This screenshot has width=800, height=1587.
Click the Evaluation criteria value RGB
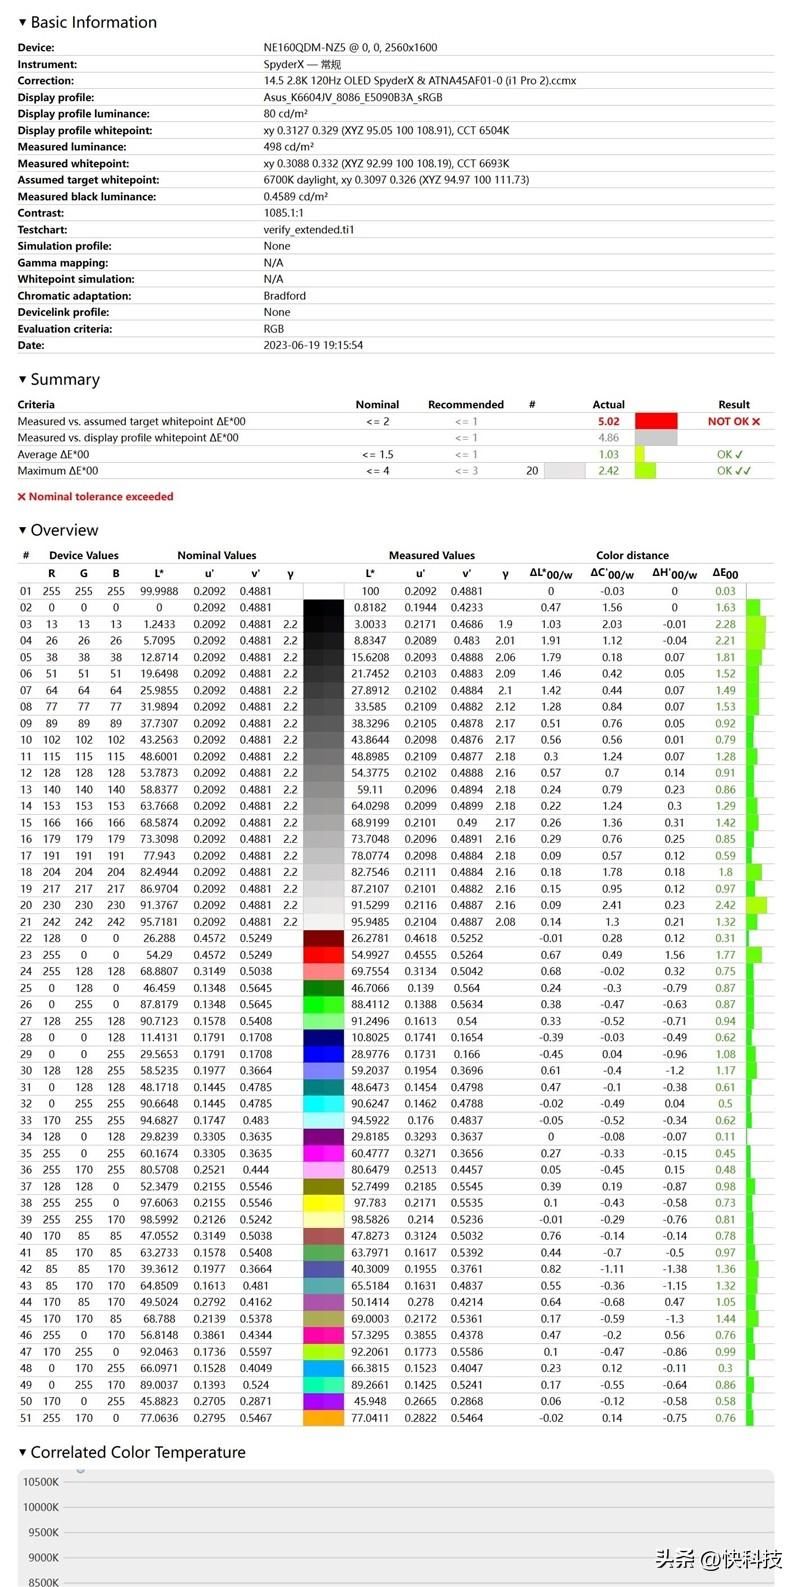[x=274, y=329]
